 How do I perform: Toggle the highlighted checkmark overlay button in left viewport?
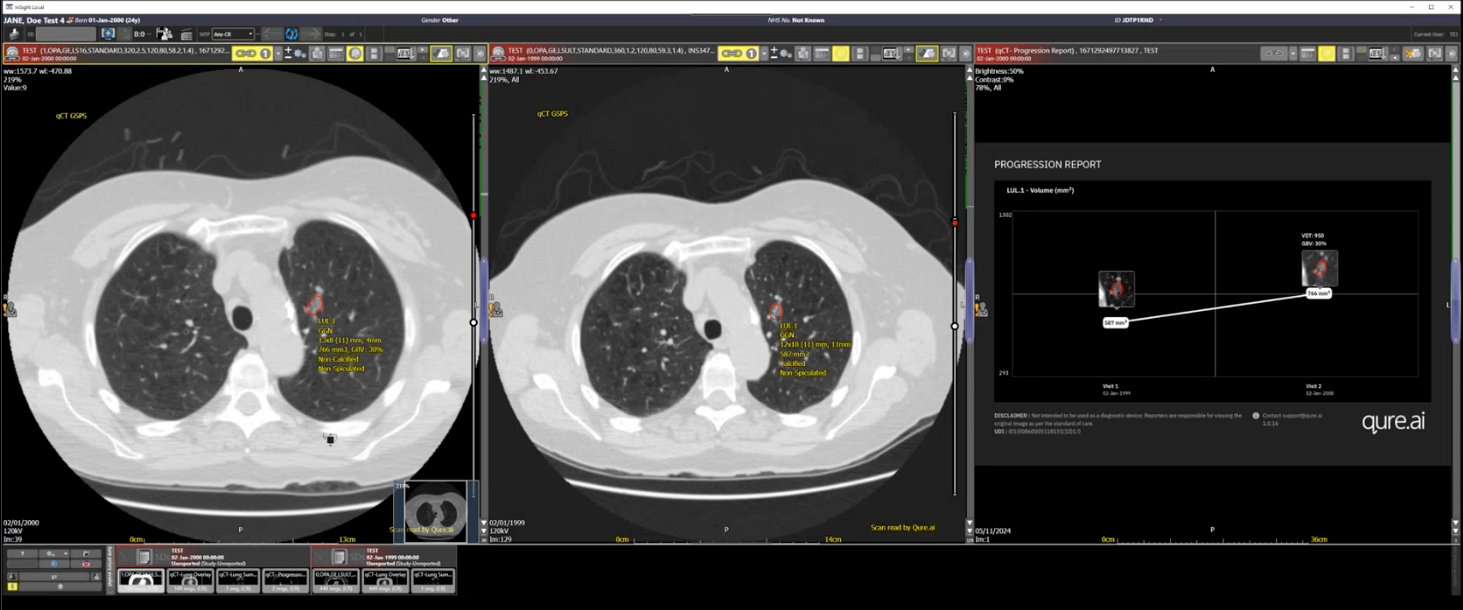point(441,53)
